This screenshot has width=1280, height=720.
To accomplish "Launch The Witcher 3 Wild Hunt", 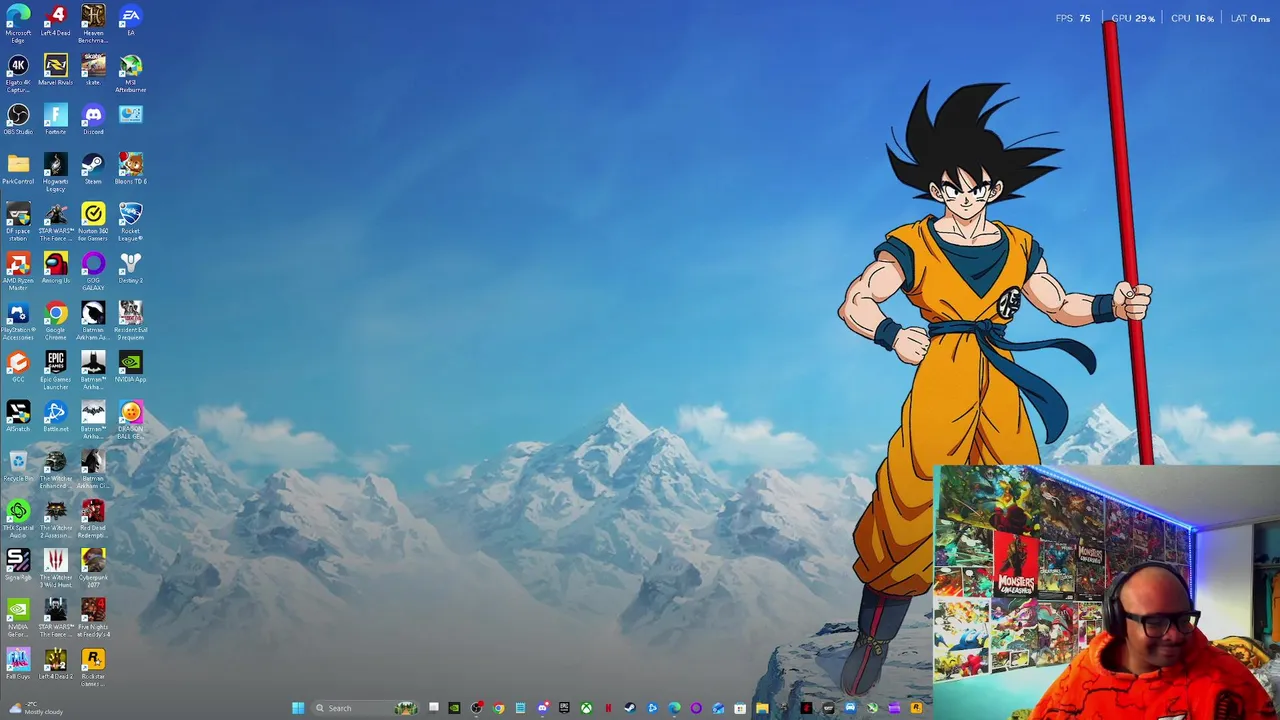I will pyautogui.click(x=55, y=568).
